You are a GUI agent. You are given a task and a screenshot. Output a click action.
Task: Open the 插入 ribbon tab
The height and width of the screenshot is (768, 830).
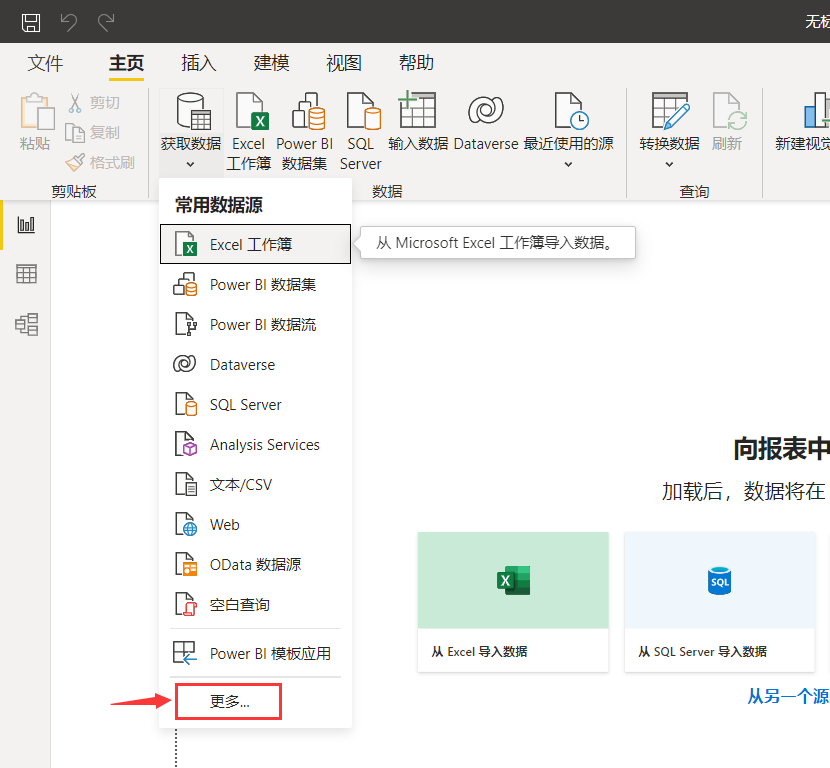tap(198, 63)
